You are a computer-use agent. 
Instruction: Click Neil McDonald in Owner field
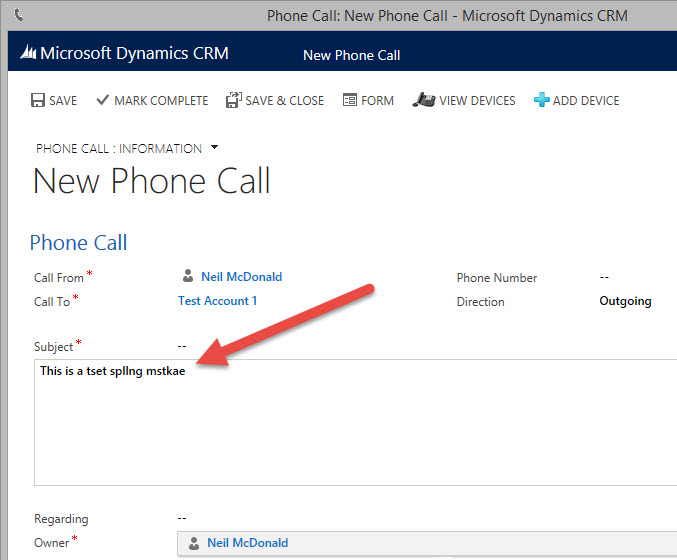click(x=247, y=543)
